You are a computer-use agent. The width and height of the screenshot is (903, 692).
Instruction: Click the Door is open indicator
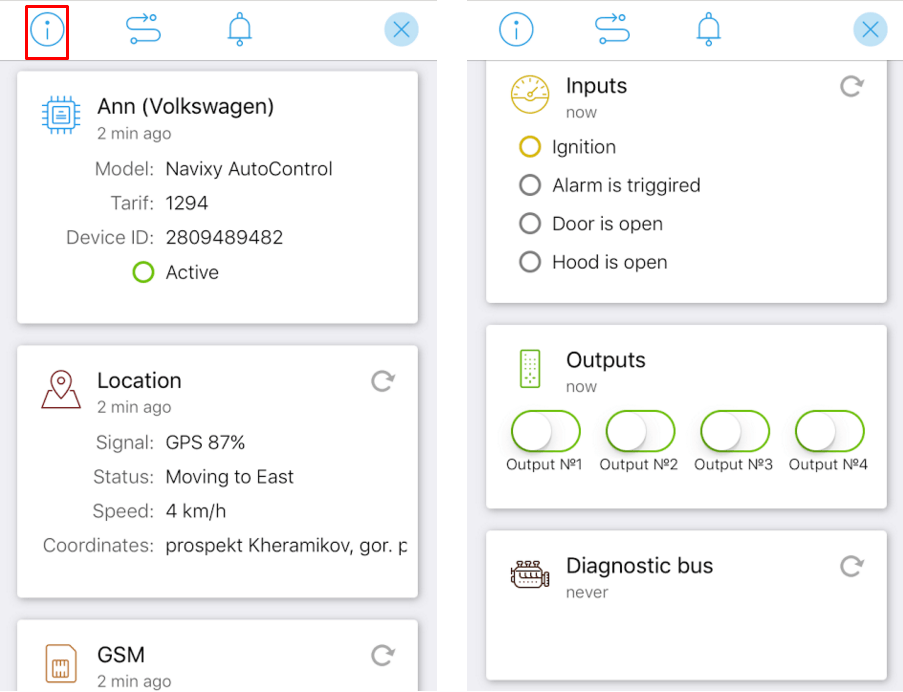[x=530, y=223]
